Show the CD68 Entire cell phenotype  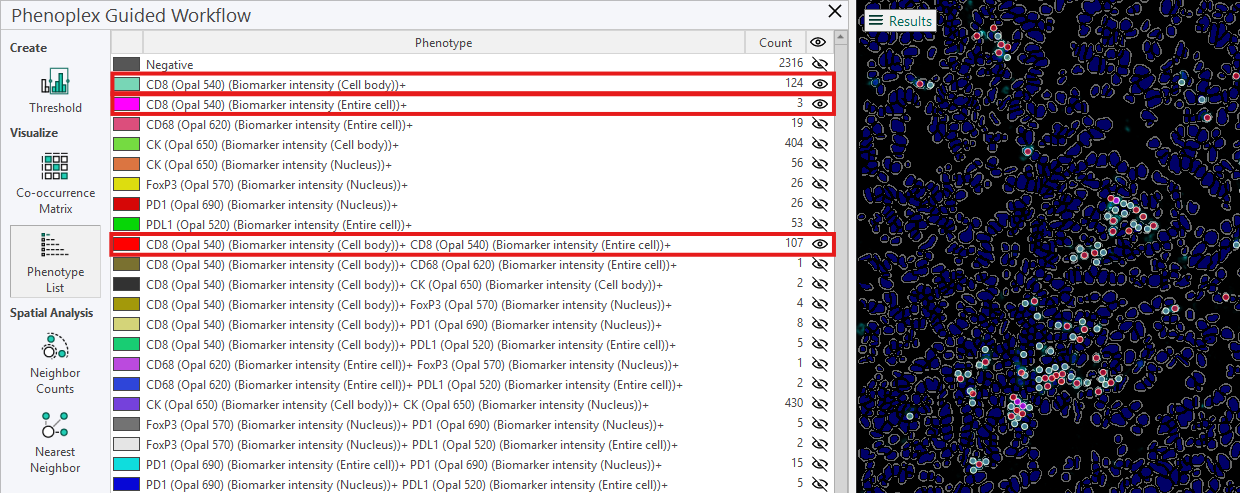[x=820, y=124]
